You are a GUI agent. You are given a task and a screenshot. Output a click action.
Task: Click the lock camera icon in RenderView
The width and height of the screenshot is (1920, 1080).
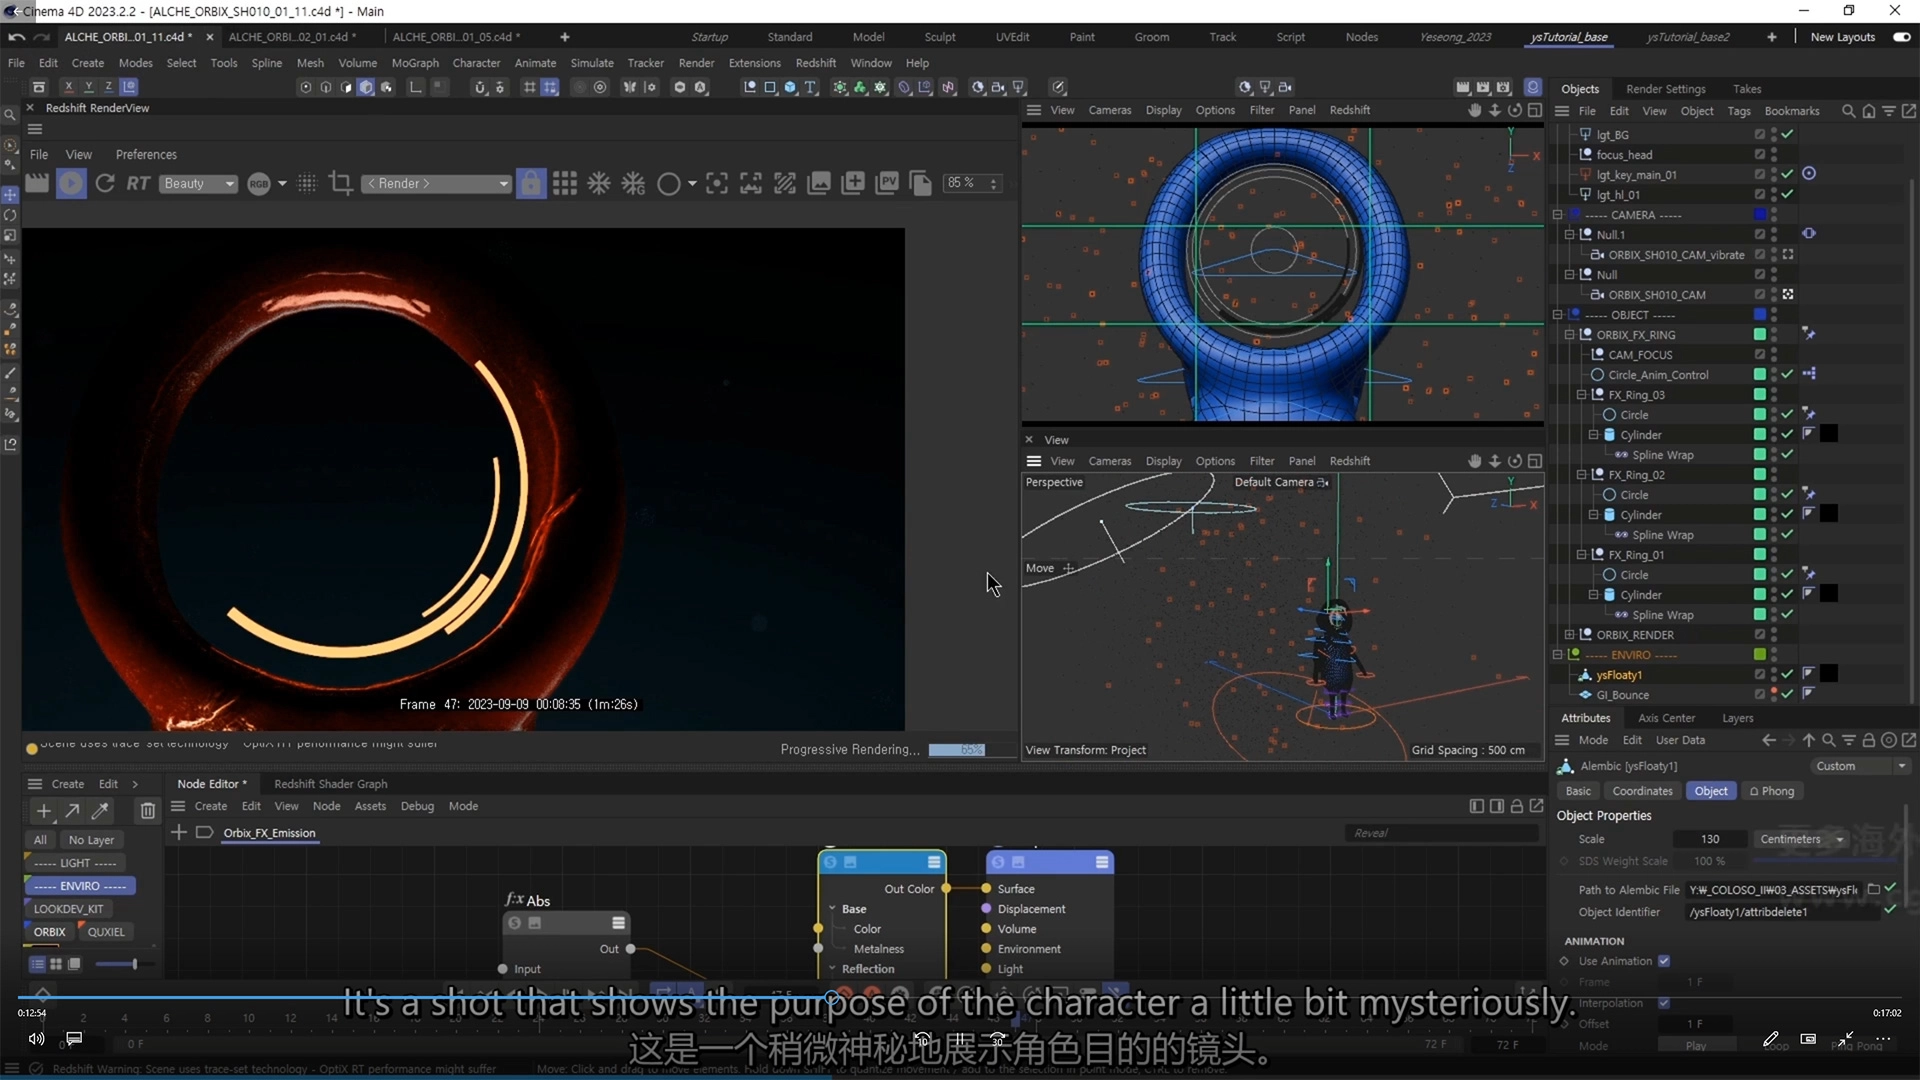tap(531, 183)
